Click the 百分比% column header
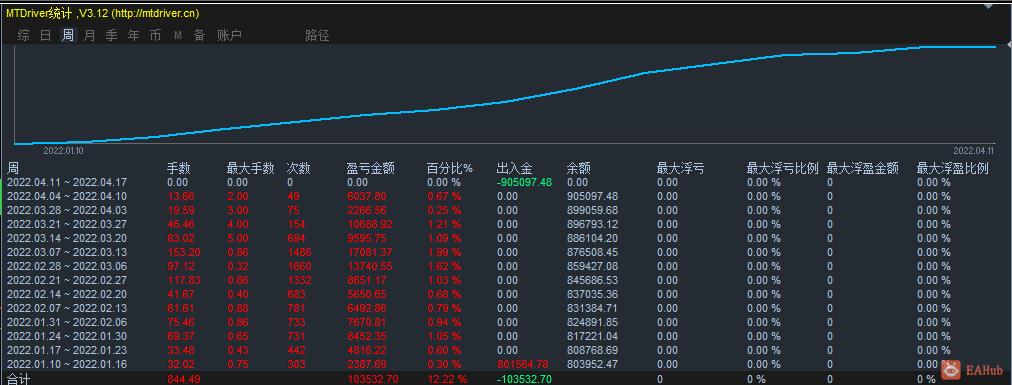Screen dimensions: 1012x385 pyautogui.click(x=449, y=169)
